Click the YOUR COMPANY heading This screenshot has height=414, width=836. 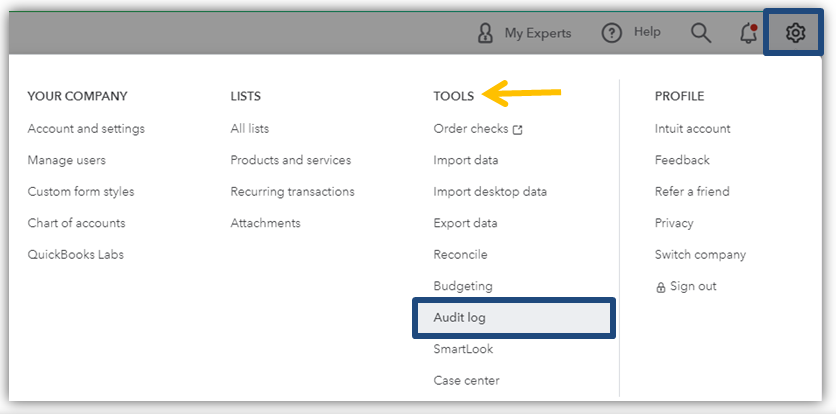point(77,96)
